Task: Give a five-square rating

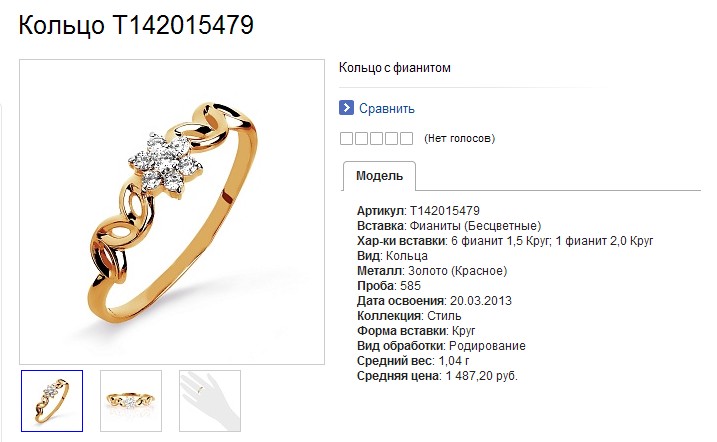Action: [407, 138]
